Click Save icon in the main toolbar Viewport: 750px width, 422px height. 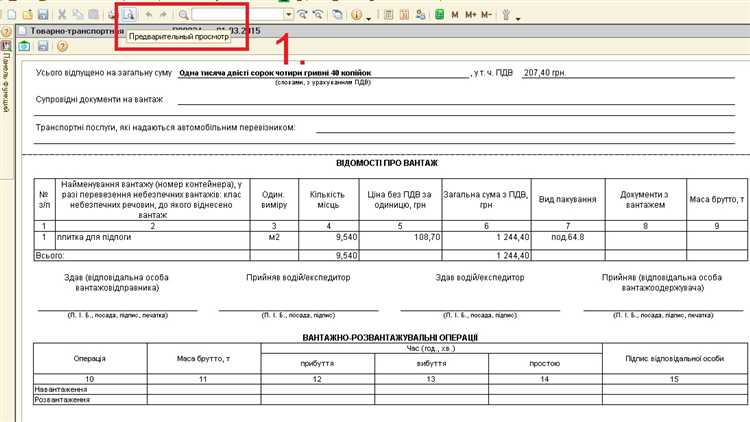coord(43,14)
